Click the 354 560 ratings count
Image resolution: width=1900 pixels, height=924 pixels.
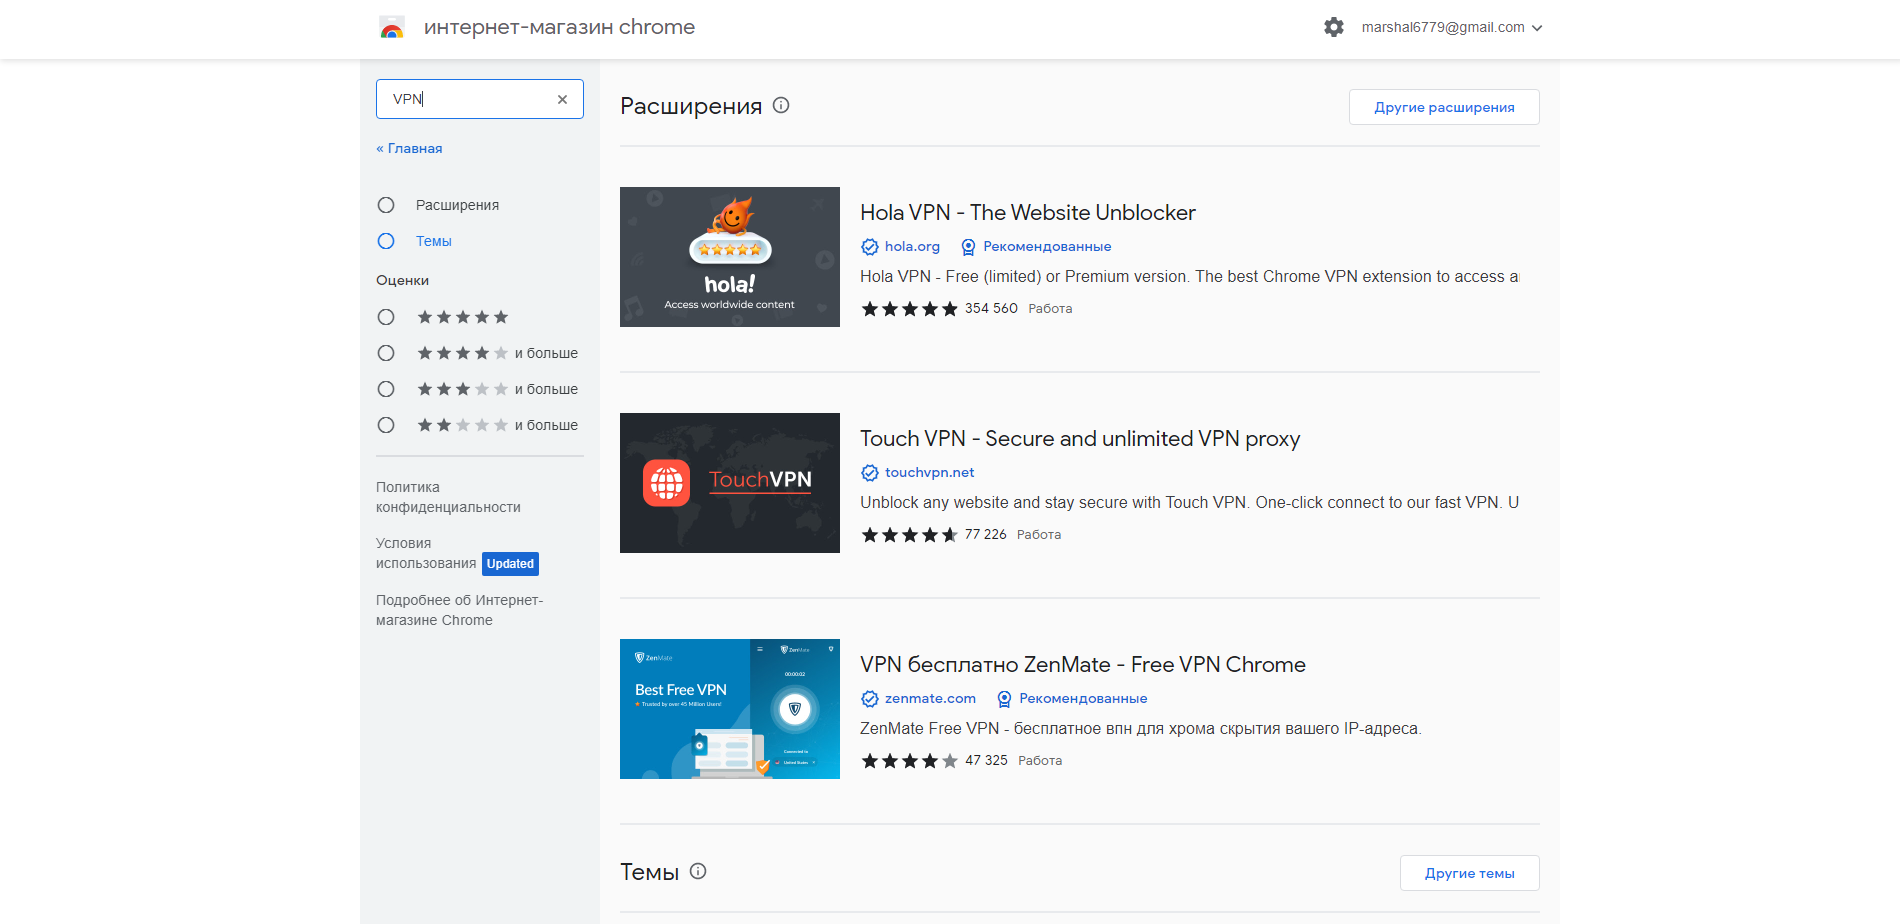[991, 308]
